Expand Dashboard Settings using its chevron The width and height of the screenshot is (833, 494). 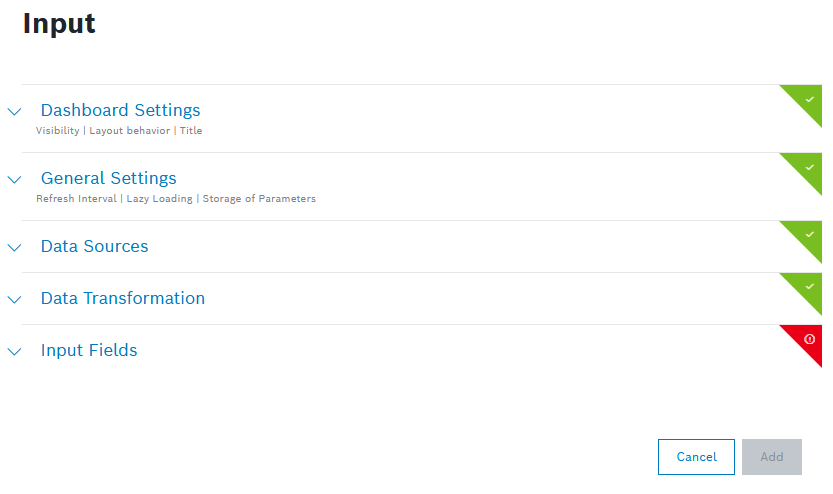[x=14, y=112]
